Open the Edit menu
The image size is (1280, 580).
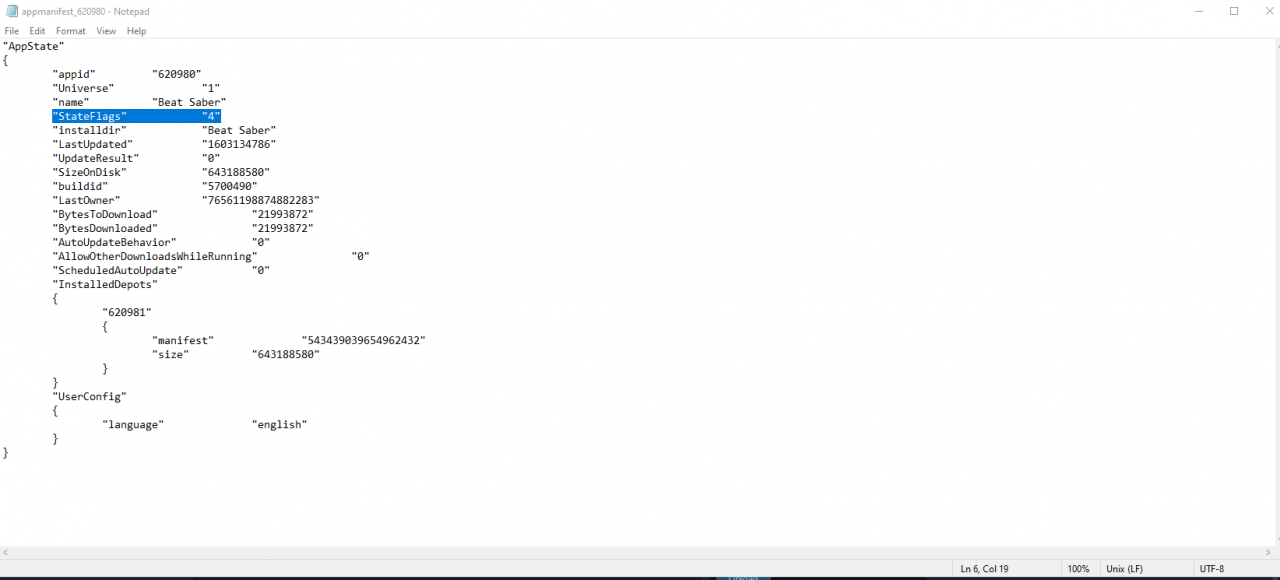[x=37, y=31]
